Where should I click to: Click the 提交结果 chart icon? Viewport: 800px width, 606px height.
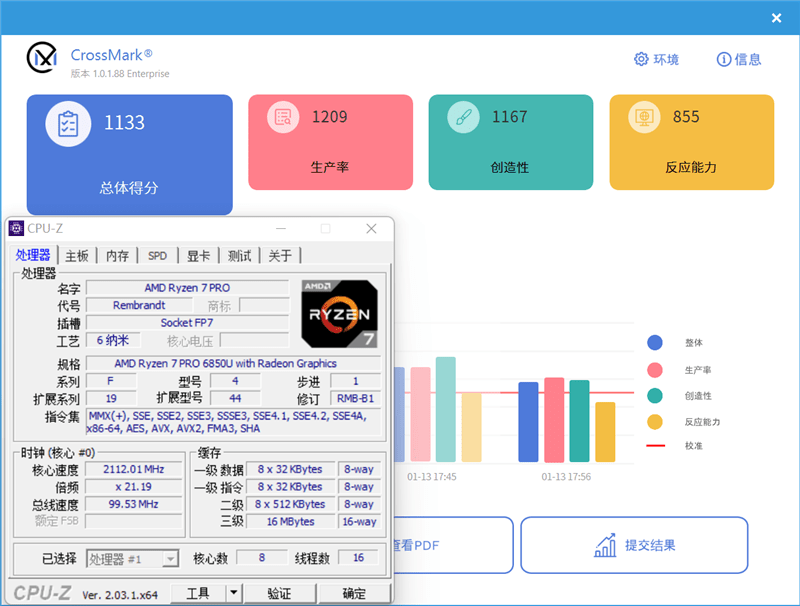point(605,545)
